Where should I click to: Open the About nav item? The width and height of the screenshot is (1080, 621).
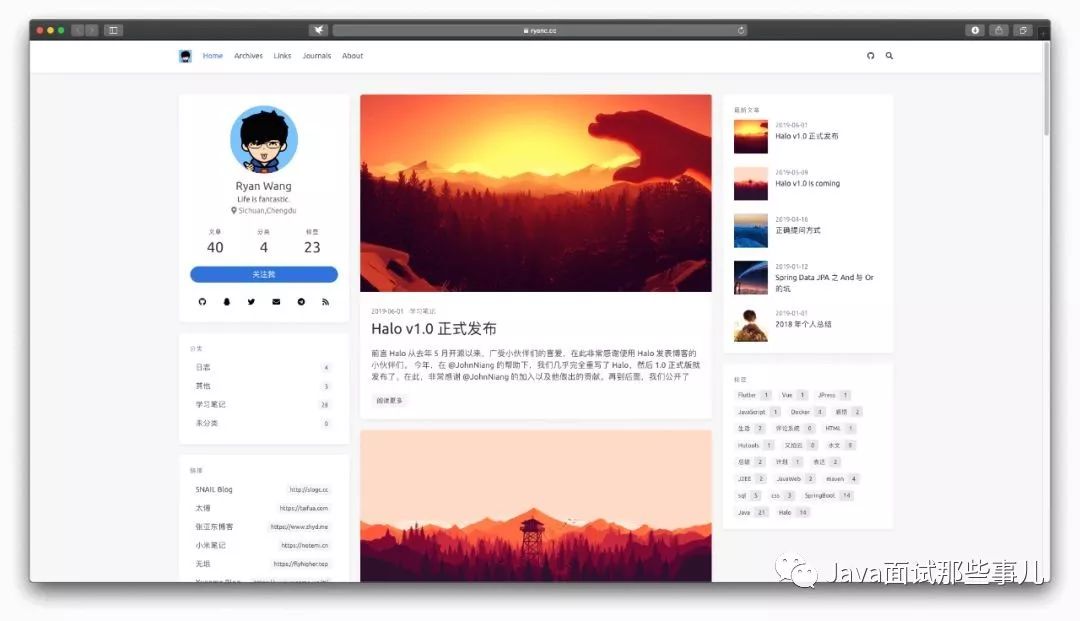coord(353,56)
